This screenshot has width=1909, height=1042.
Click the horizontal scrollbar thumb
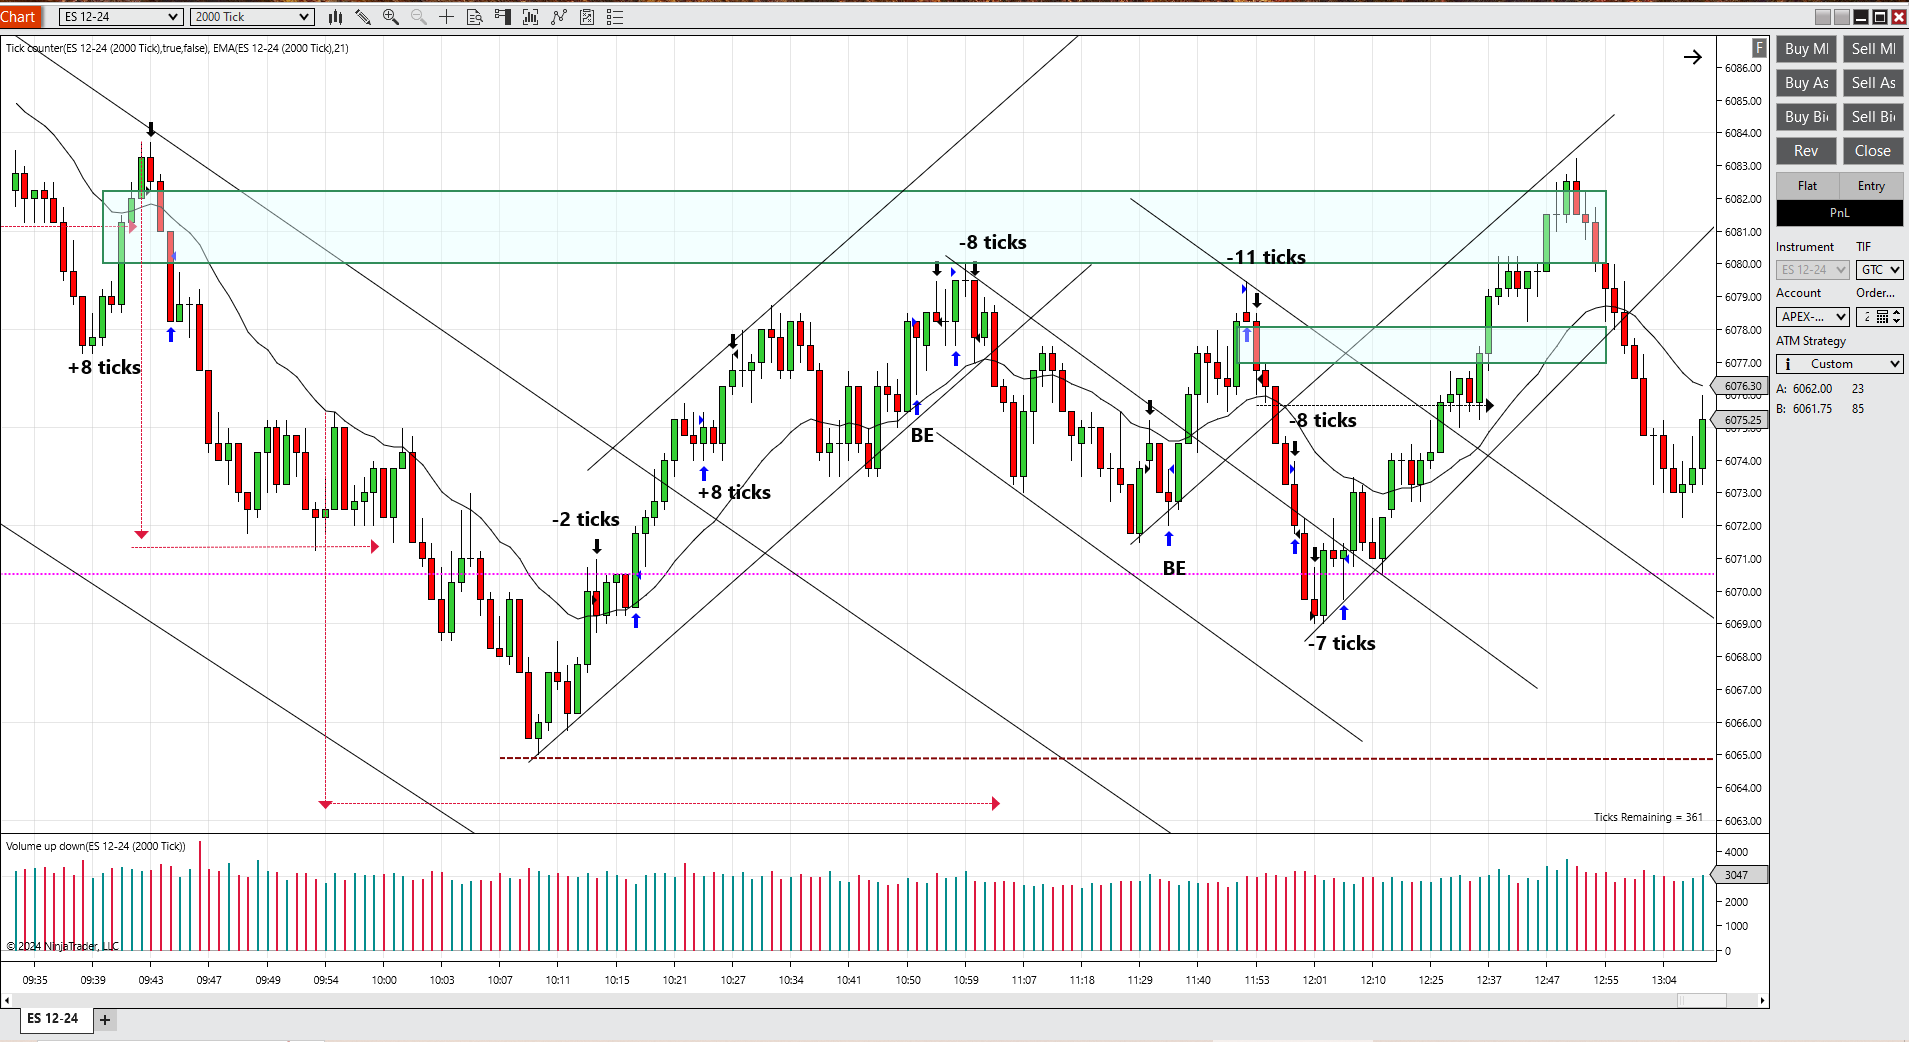click(1702, 1001)
